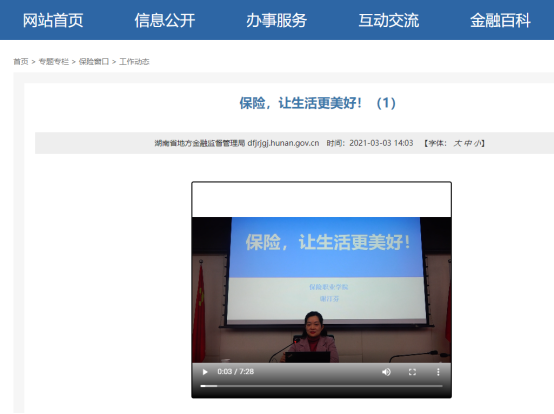
Task: Open the 信息公开 nav menu
Action: pyautogui.click(x=165, y=20)
